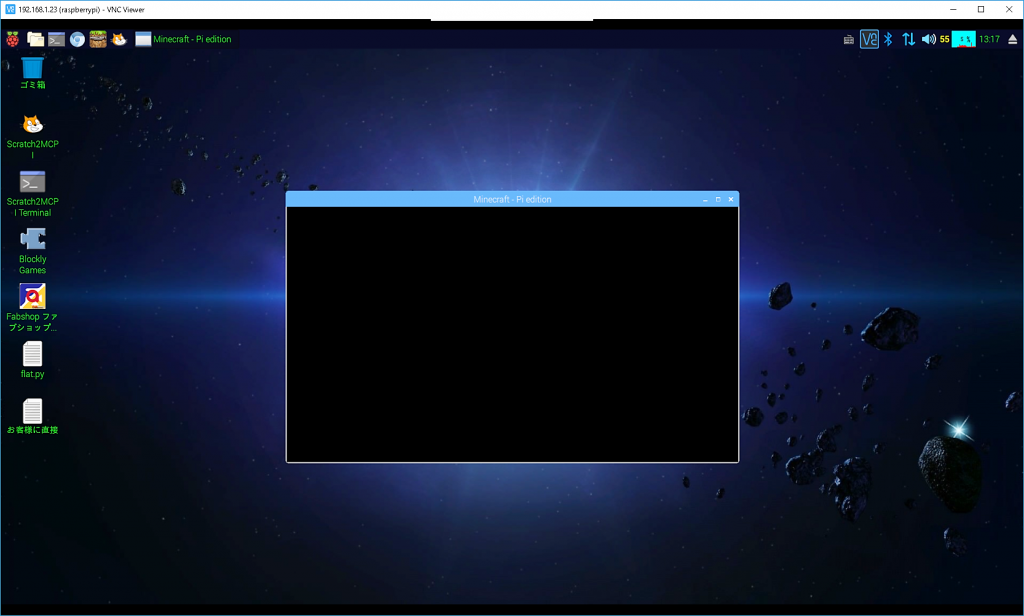Image resolution: width=1024 pixels, height=616 pixels.
Task: Select the Fabshop desktop shortcut
Action: (x=32, y=308)
